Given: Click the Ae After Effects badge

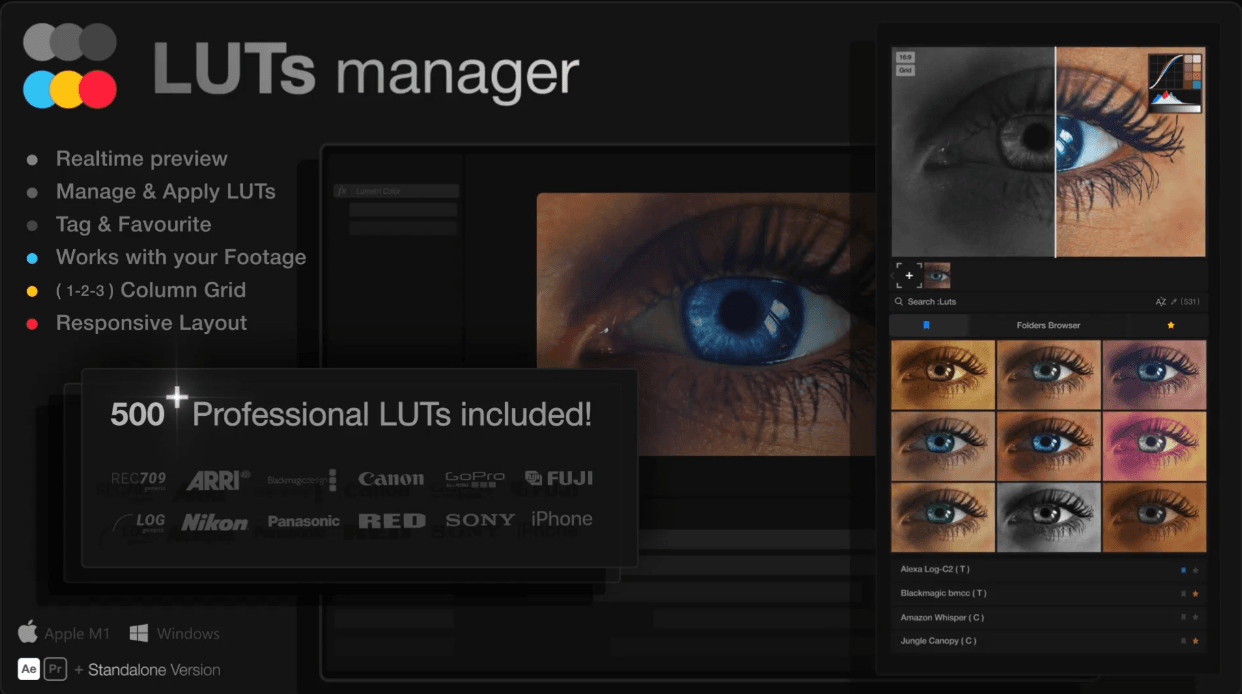Looking at the screenshot, I should (29, 669).
